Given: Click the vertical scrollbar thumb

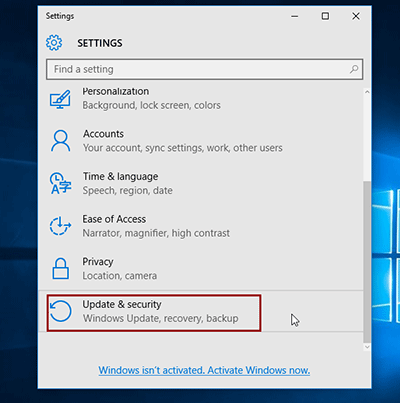Looking at the screenshot, I should click(367, 262).
